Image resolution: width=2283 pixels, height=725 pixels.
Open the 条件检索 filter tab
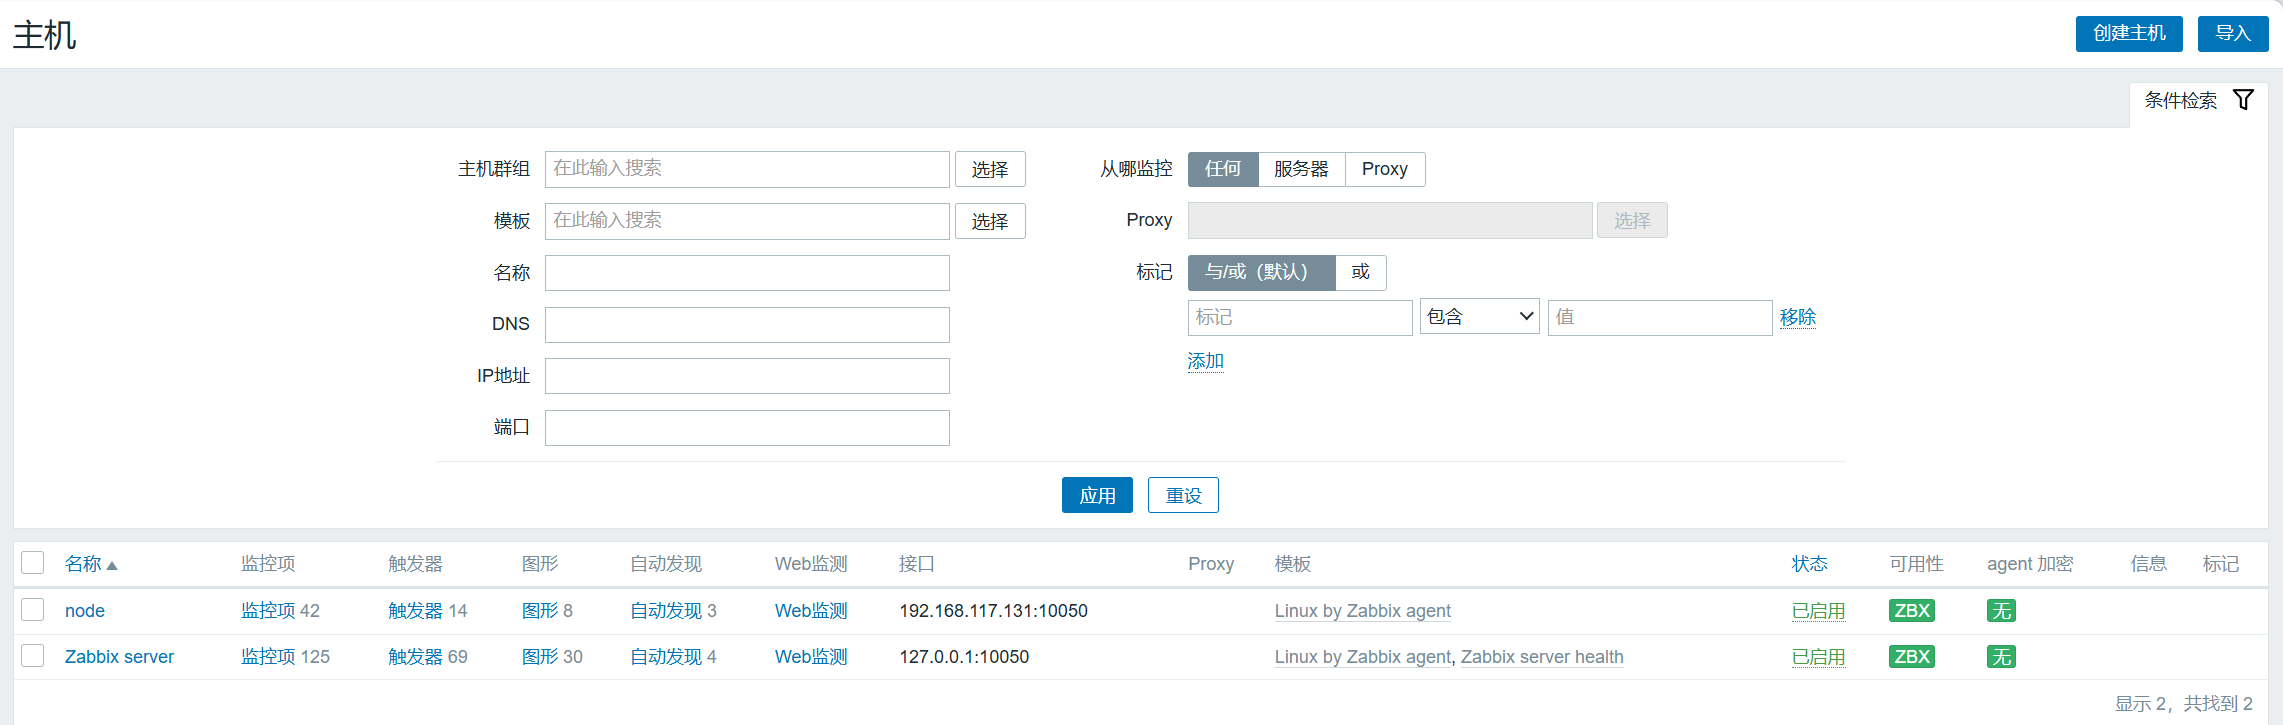[2199, 100]
